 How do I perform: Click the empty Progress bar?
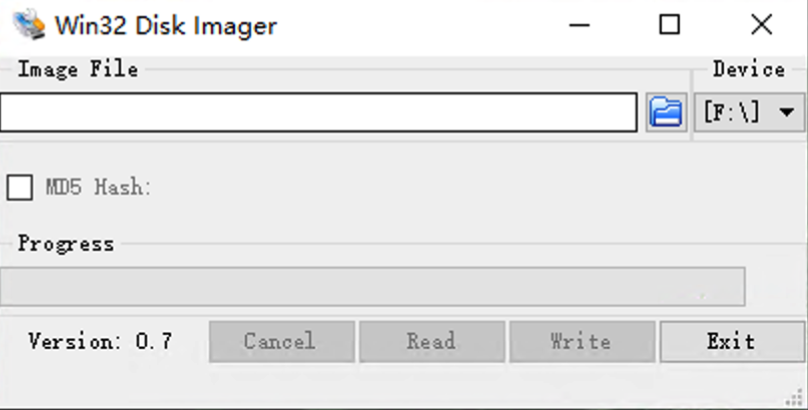372,286
